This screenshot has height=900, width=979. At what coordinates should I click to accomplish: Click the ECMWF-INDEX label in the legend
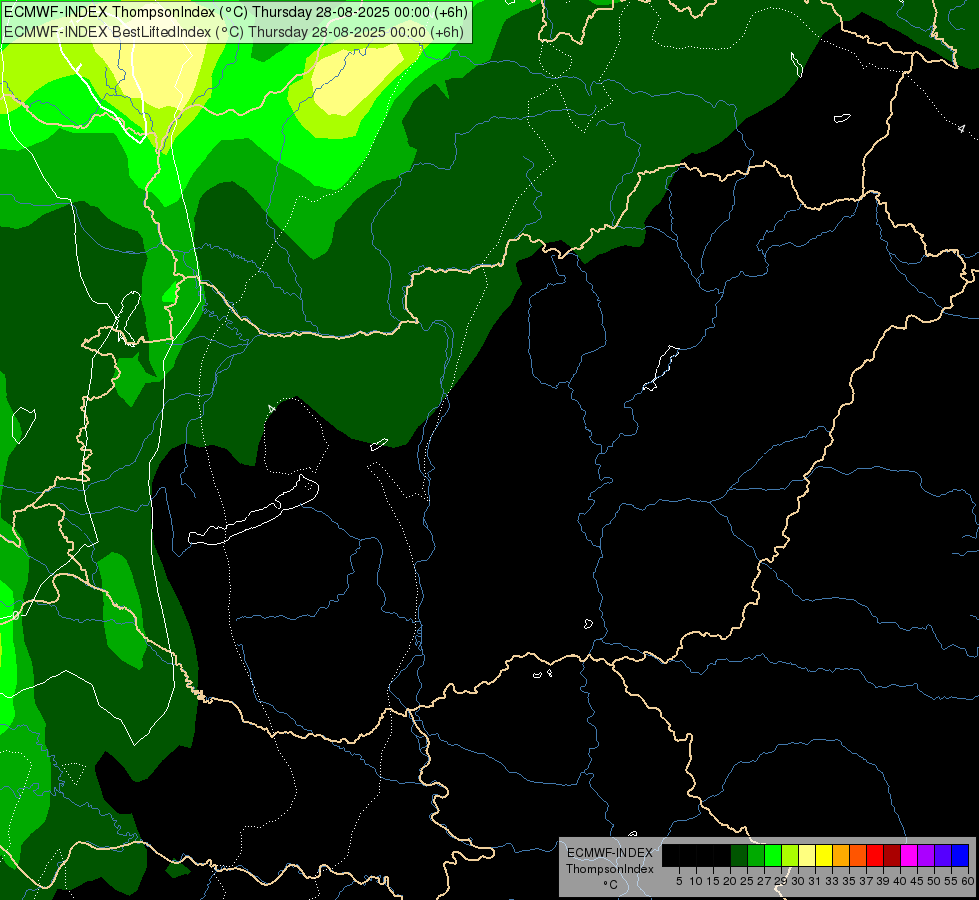tap(610, 853)
